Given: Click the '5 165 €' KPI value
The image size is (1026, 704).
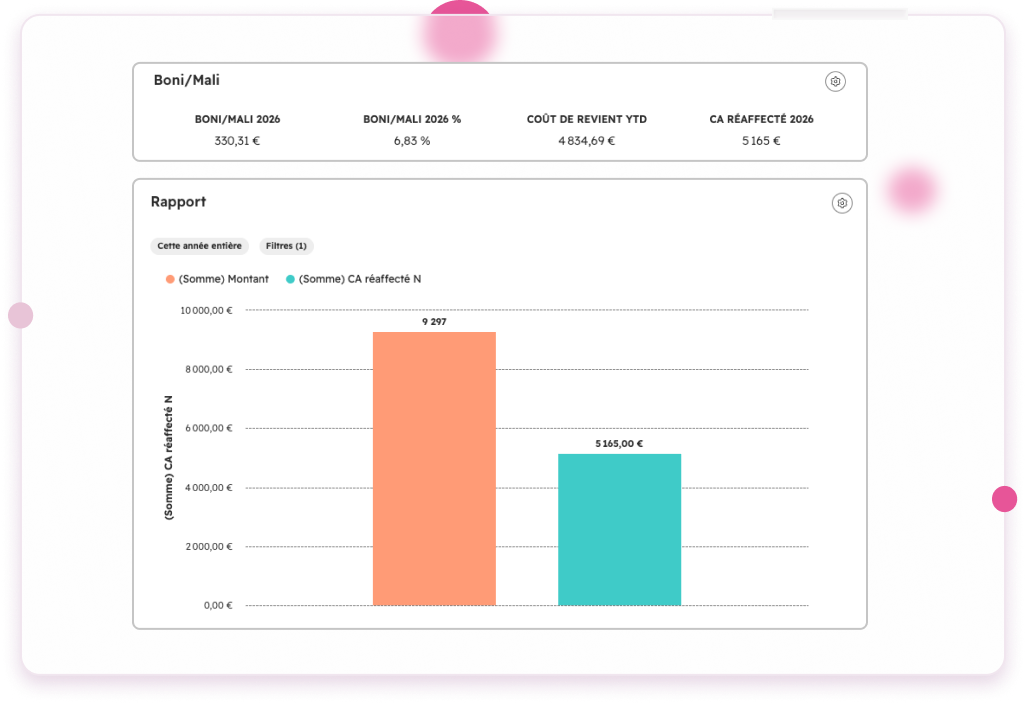Looking at the screenshot, I should pos(762,141).
